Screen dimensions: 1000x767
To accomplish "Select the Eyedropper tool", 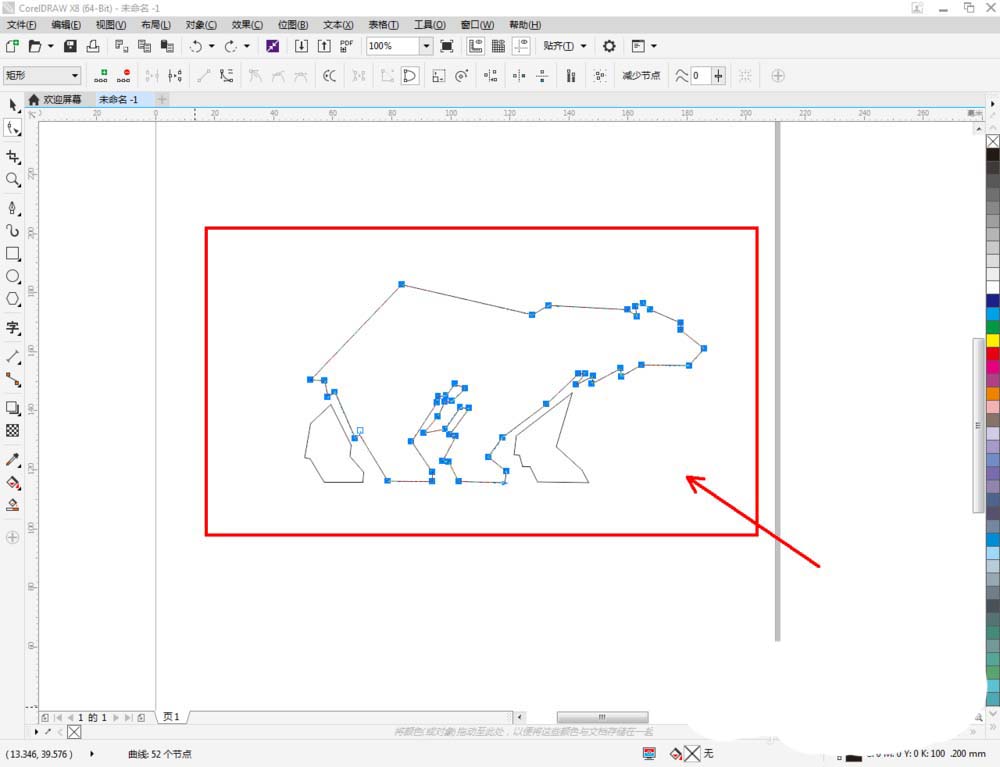I will coord(13,460).
